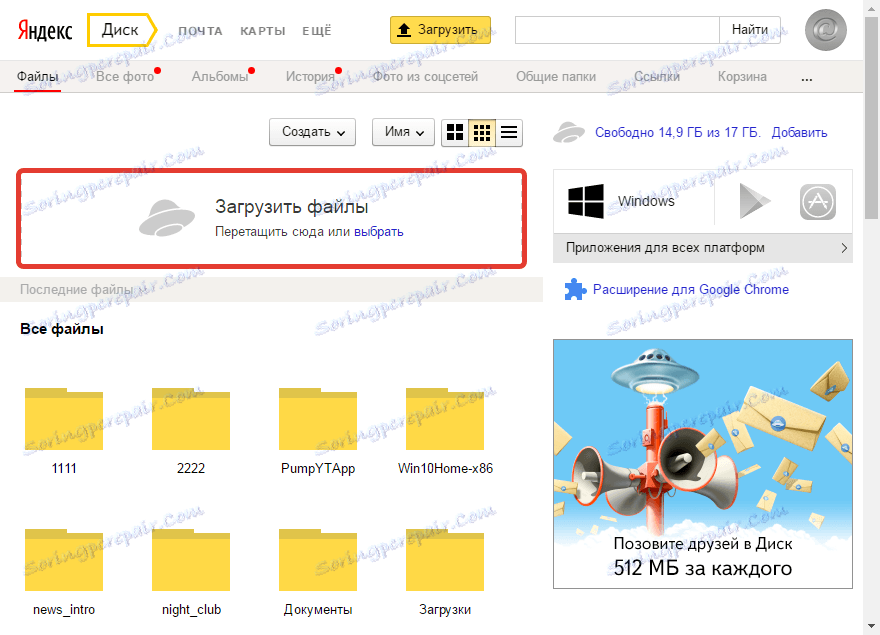Click the Диск logo badge
The height and width of the screenshot is (635, 880).
(120, 30)
